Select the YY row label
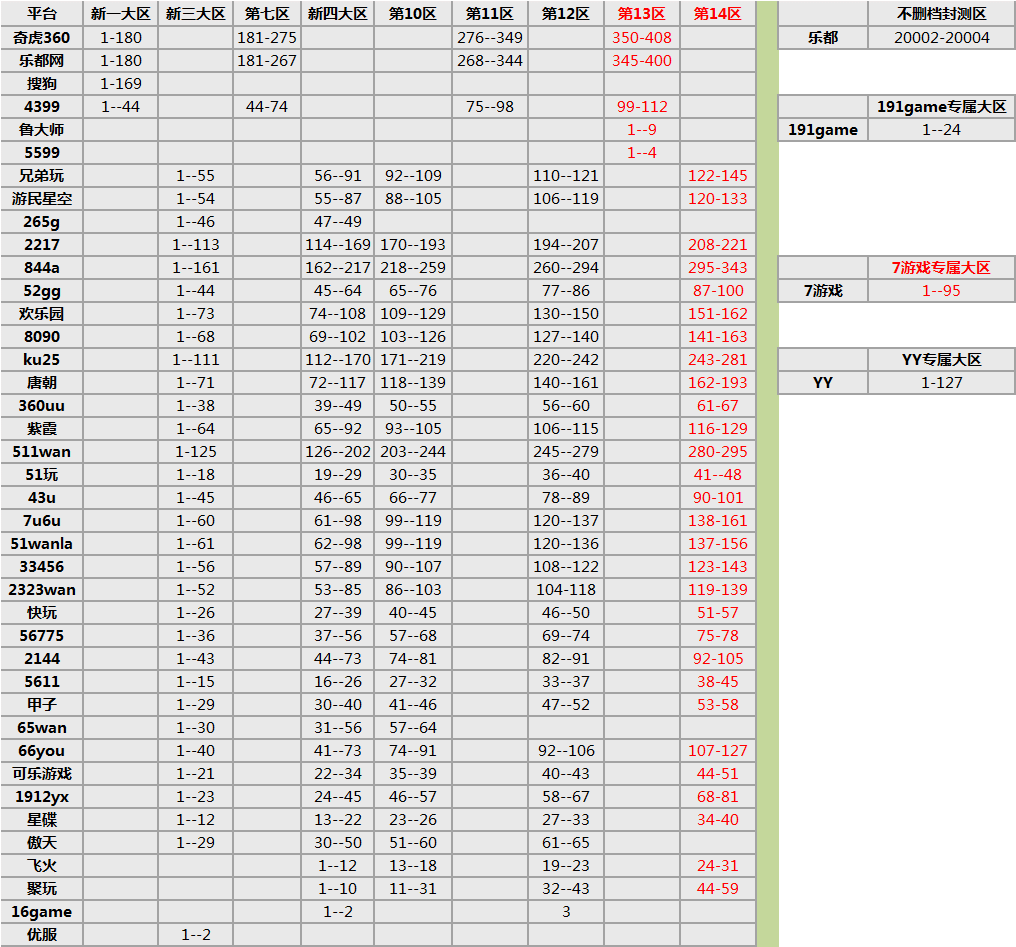Viewport: 1016px width, 947px height. coord(823,383)
